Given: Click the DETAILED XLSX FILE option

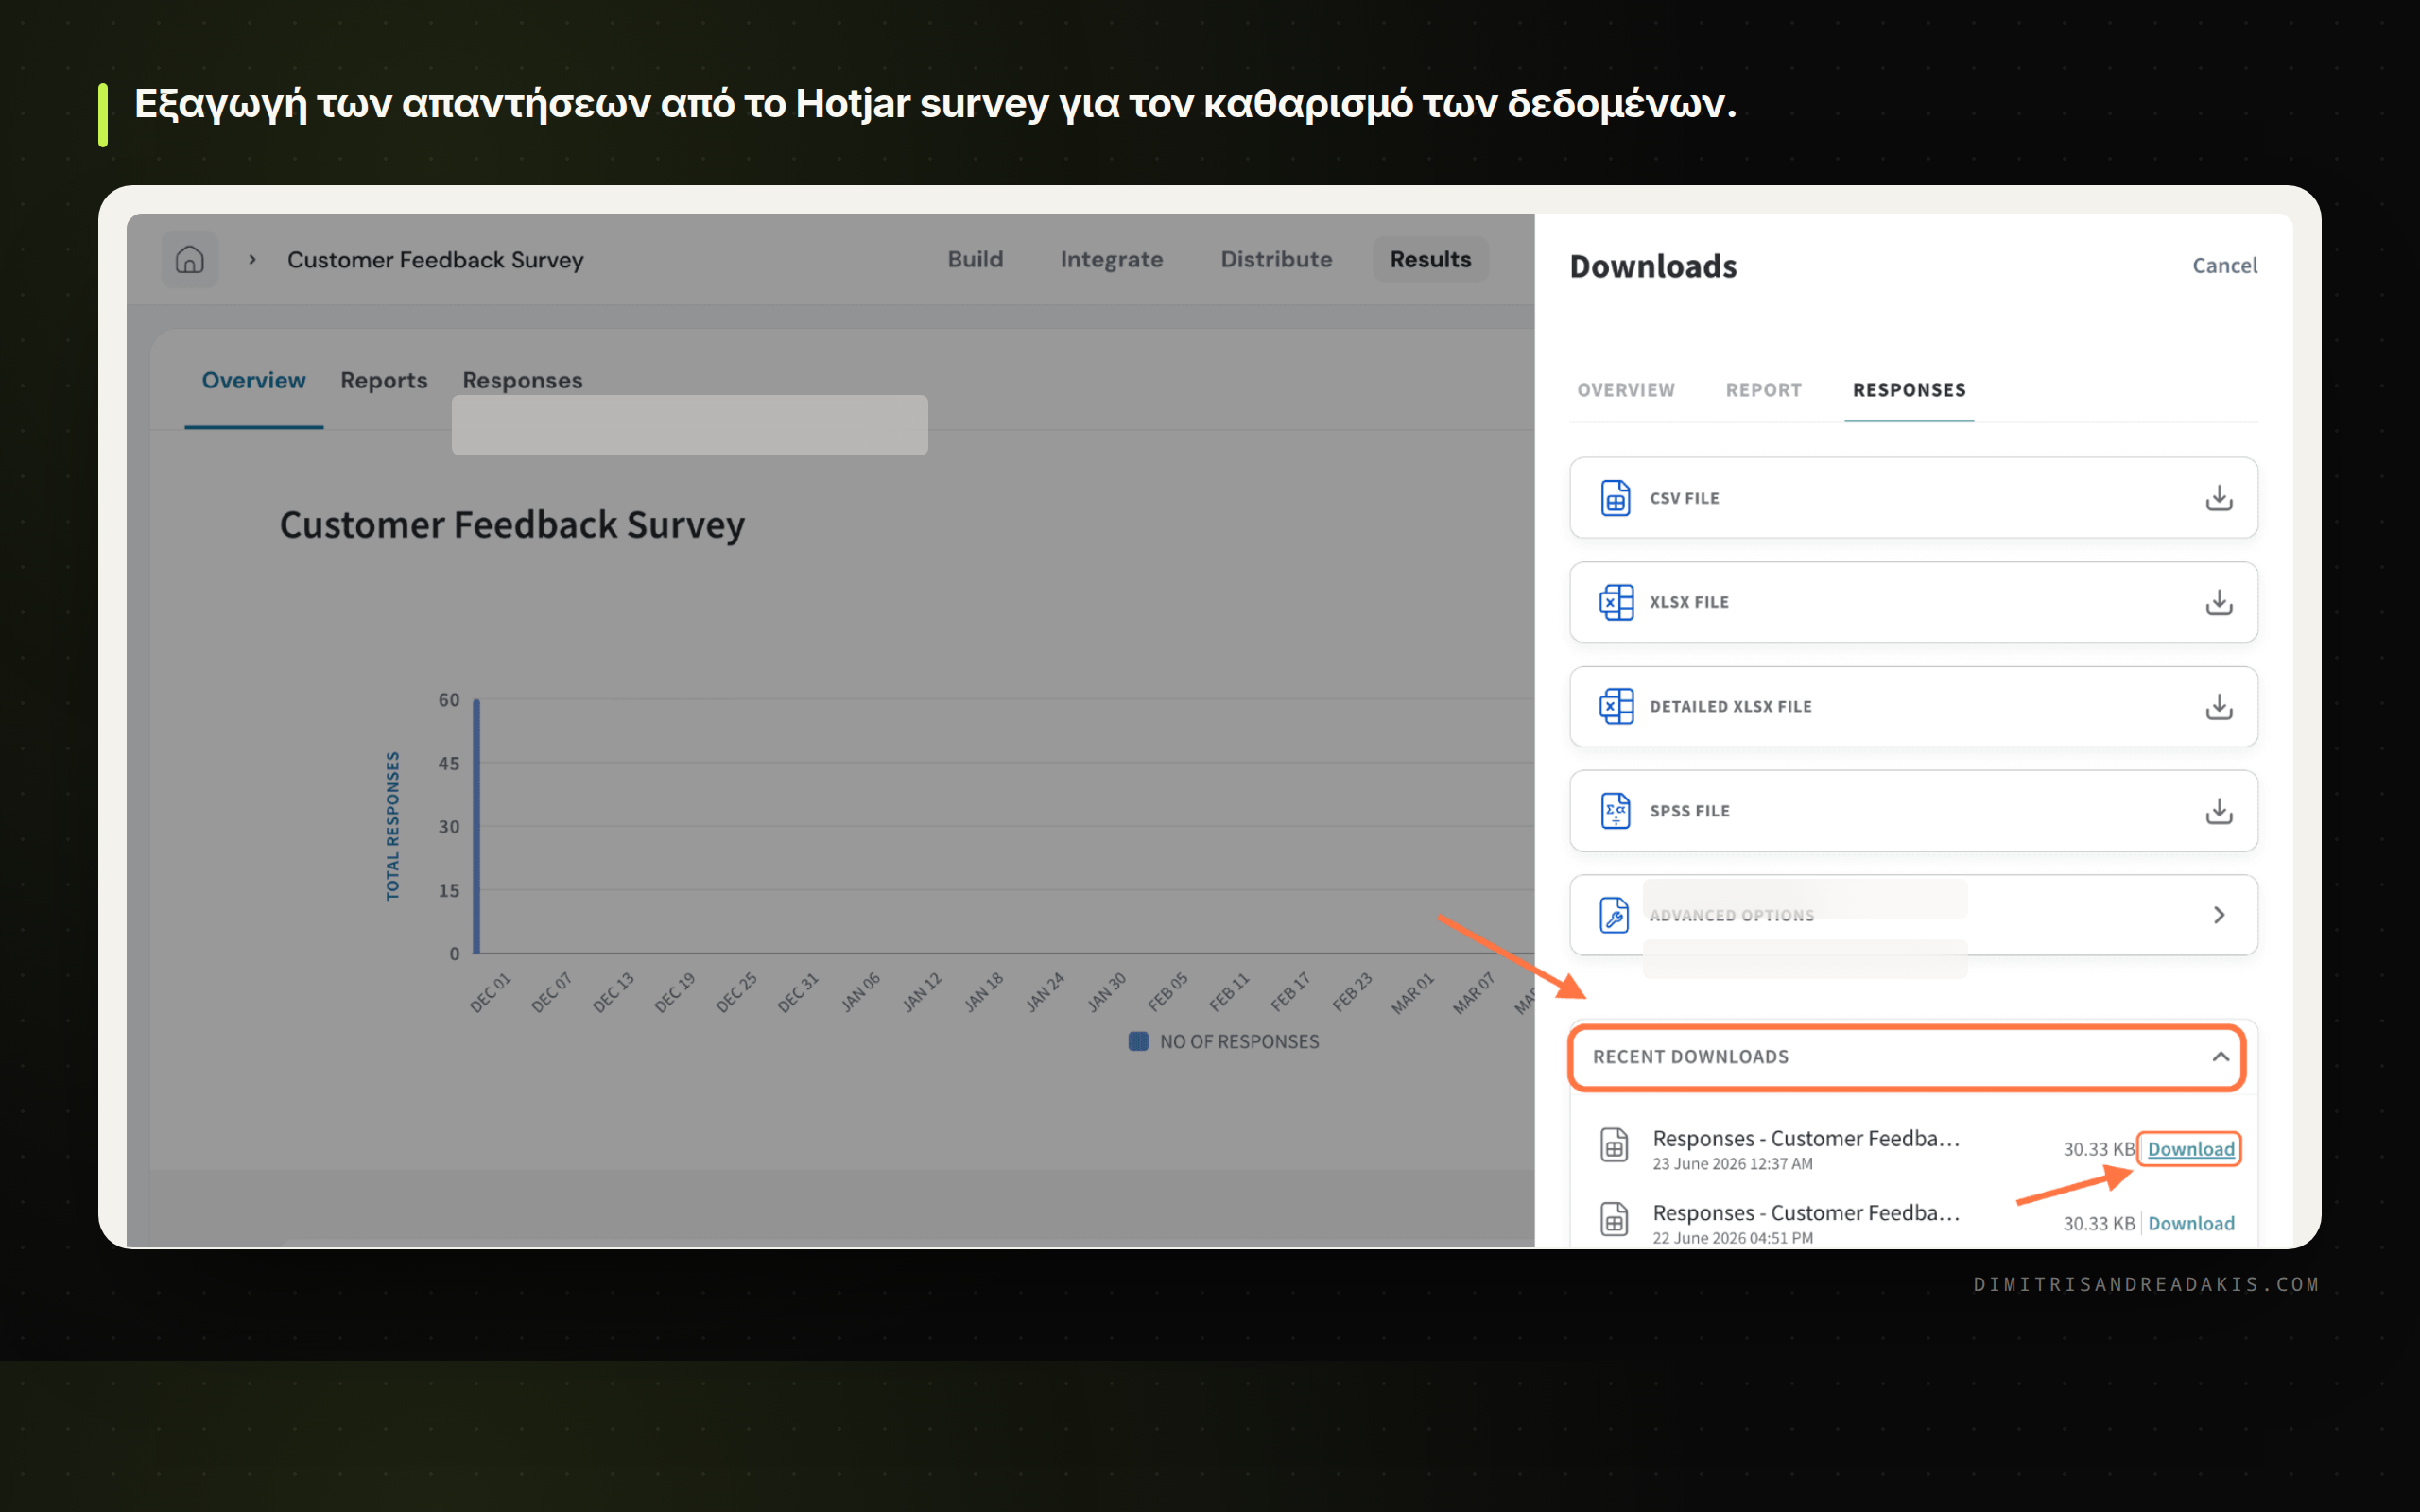Looking at the screenshot, I should coord(1913,707).
